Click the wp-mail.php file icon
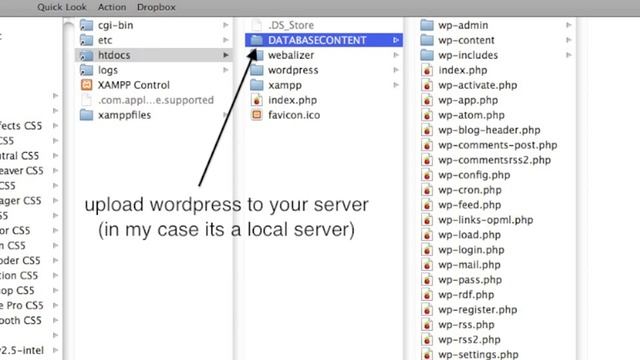 click(427, 265)
